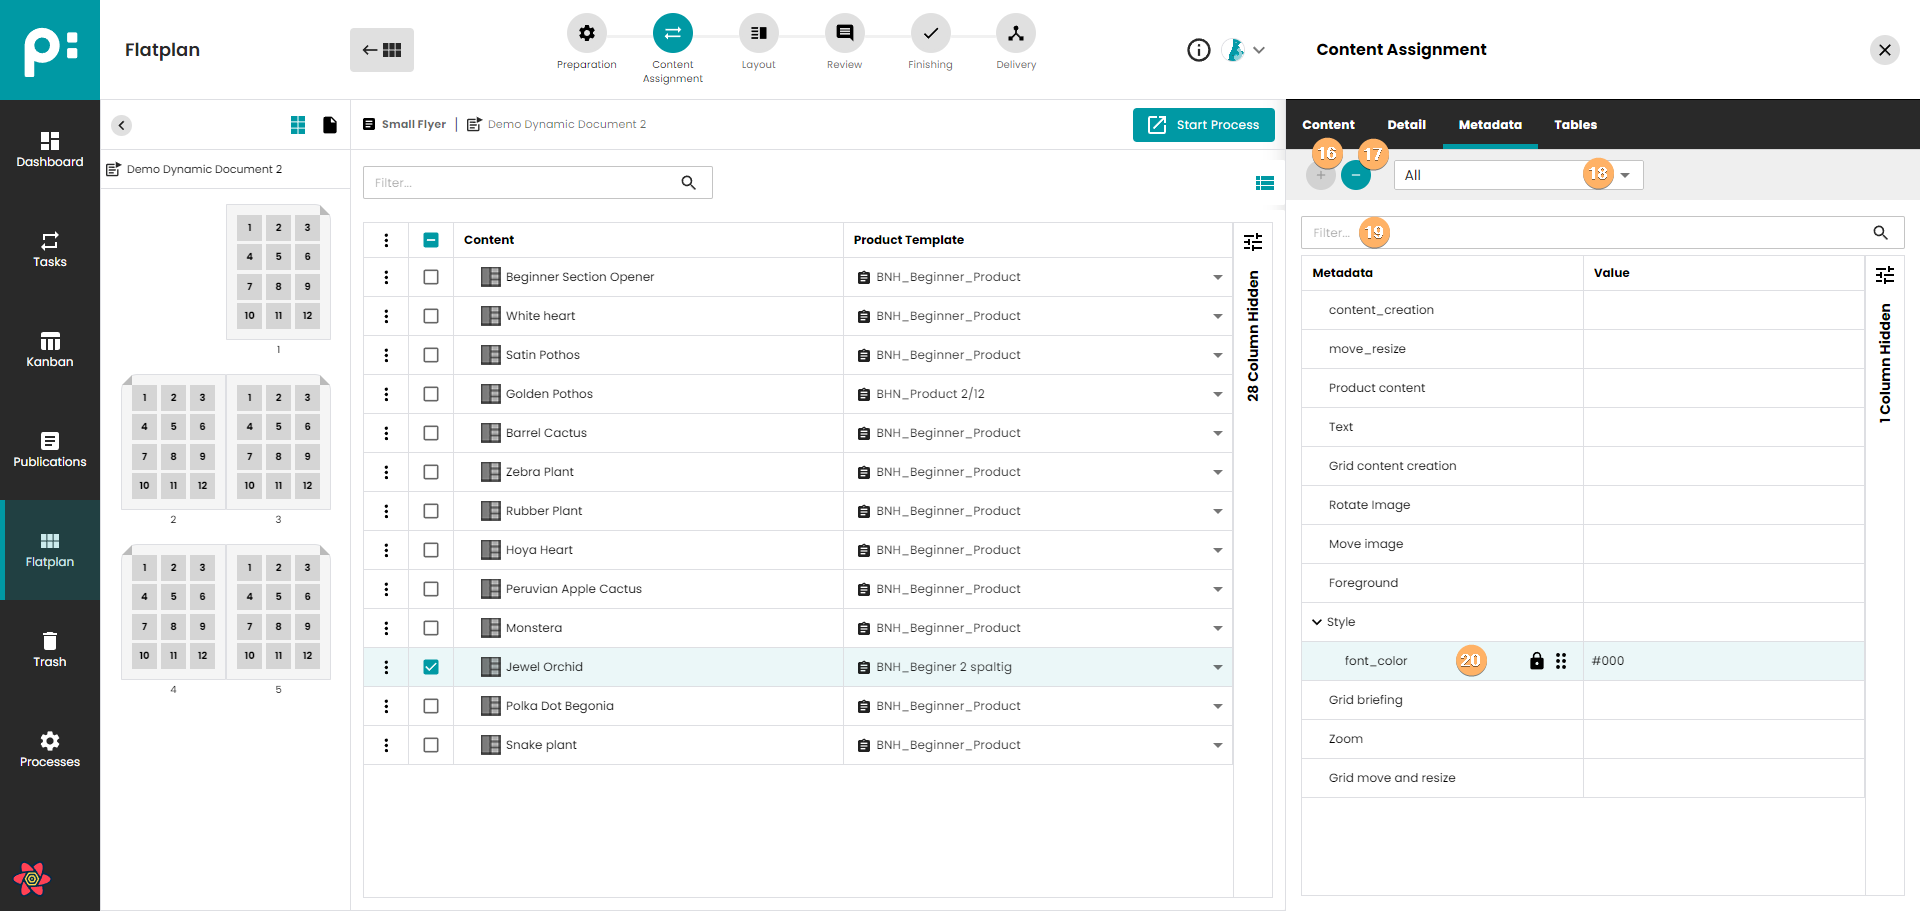Open the Delivery workflow step

coord(1015,34)
